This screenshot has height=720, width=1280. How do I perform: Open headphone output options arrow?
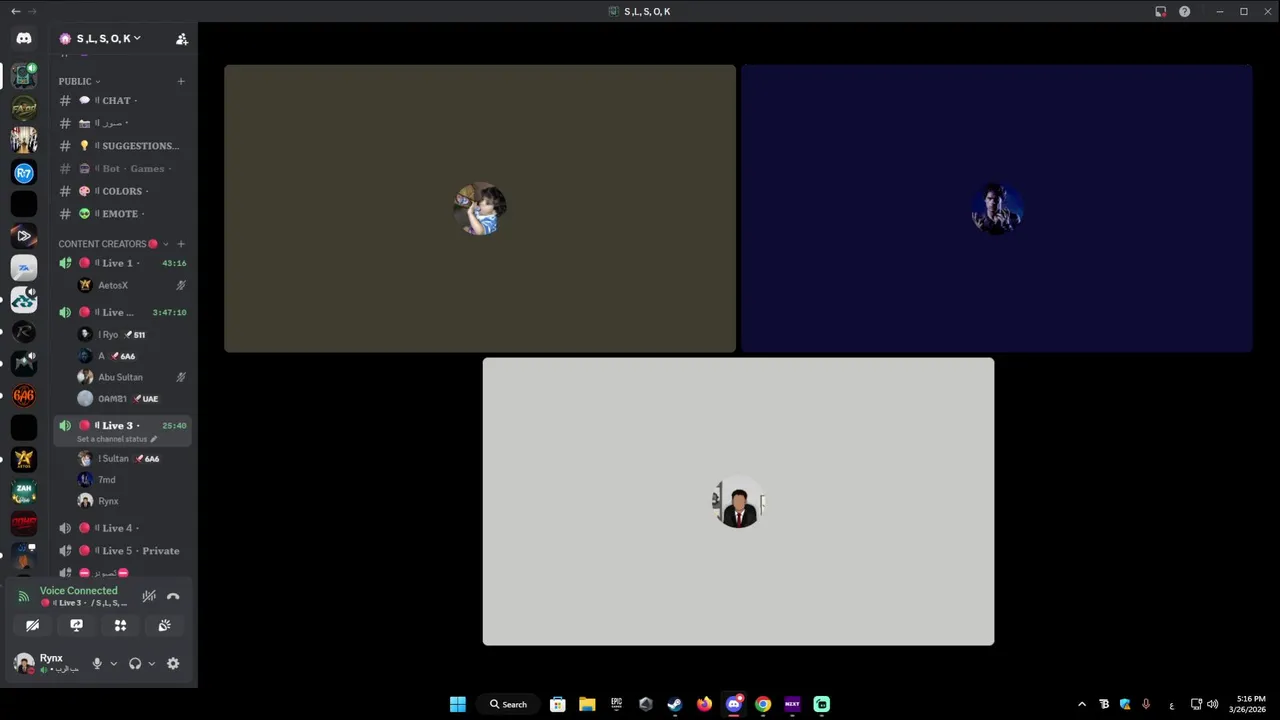point(152,663)
